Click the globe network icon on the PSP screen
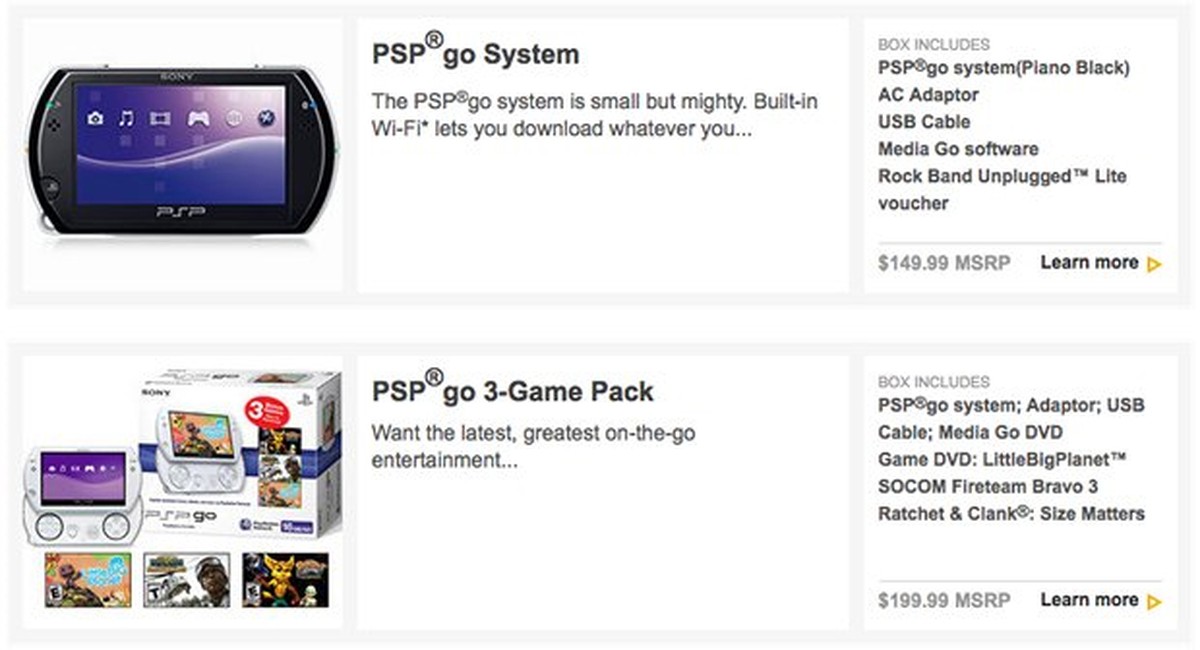The image size is (1200, 650). click(x=233, y=119)
